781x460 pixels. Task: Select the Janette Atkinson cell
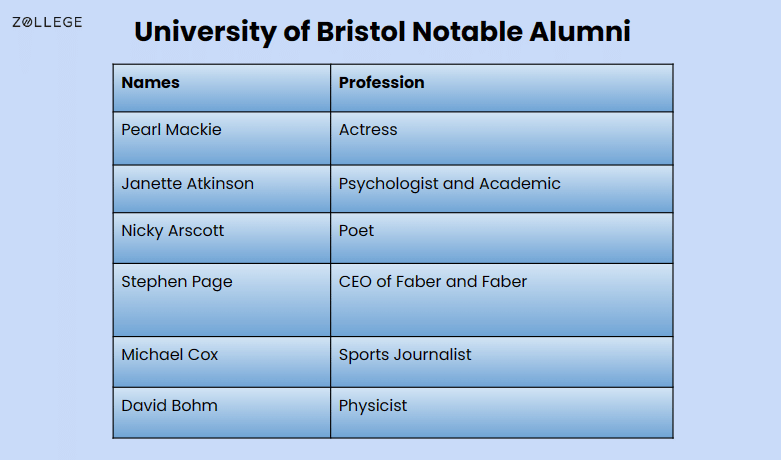pyautogui.click(x=222, y=189)
